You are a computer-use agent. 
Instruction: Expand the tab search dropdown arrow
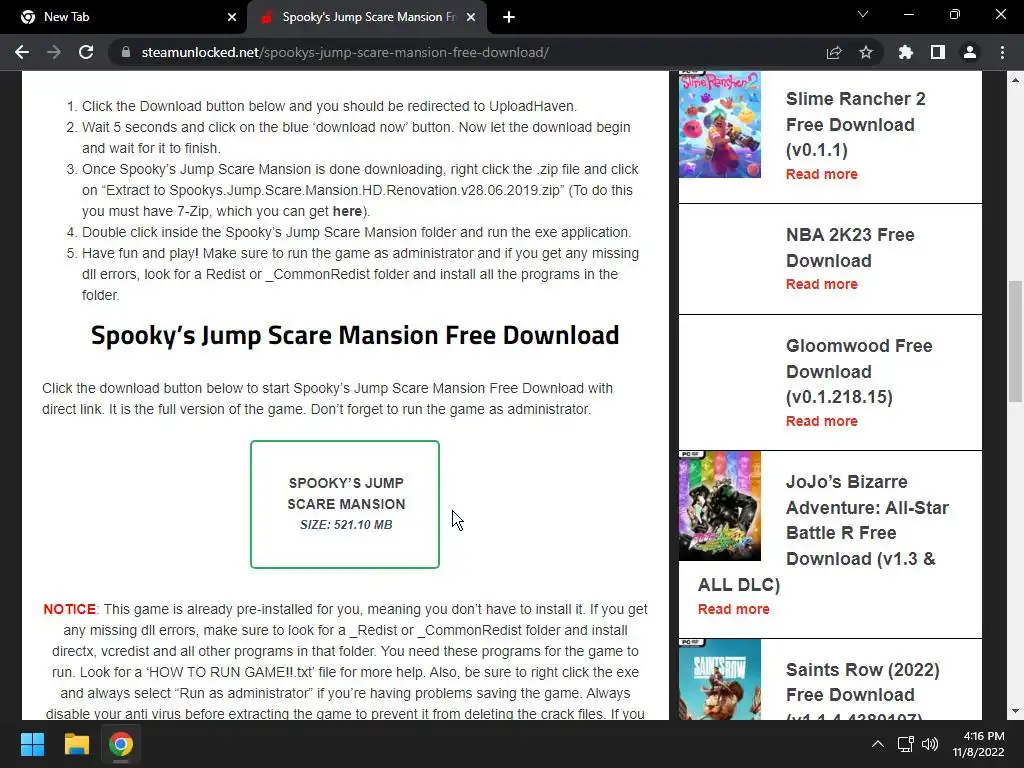(863, 14)
